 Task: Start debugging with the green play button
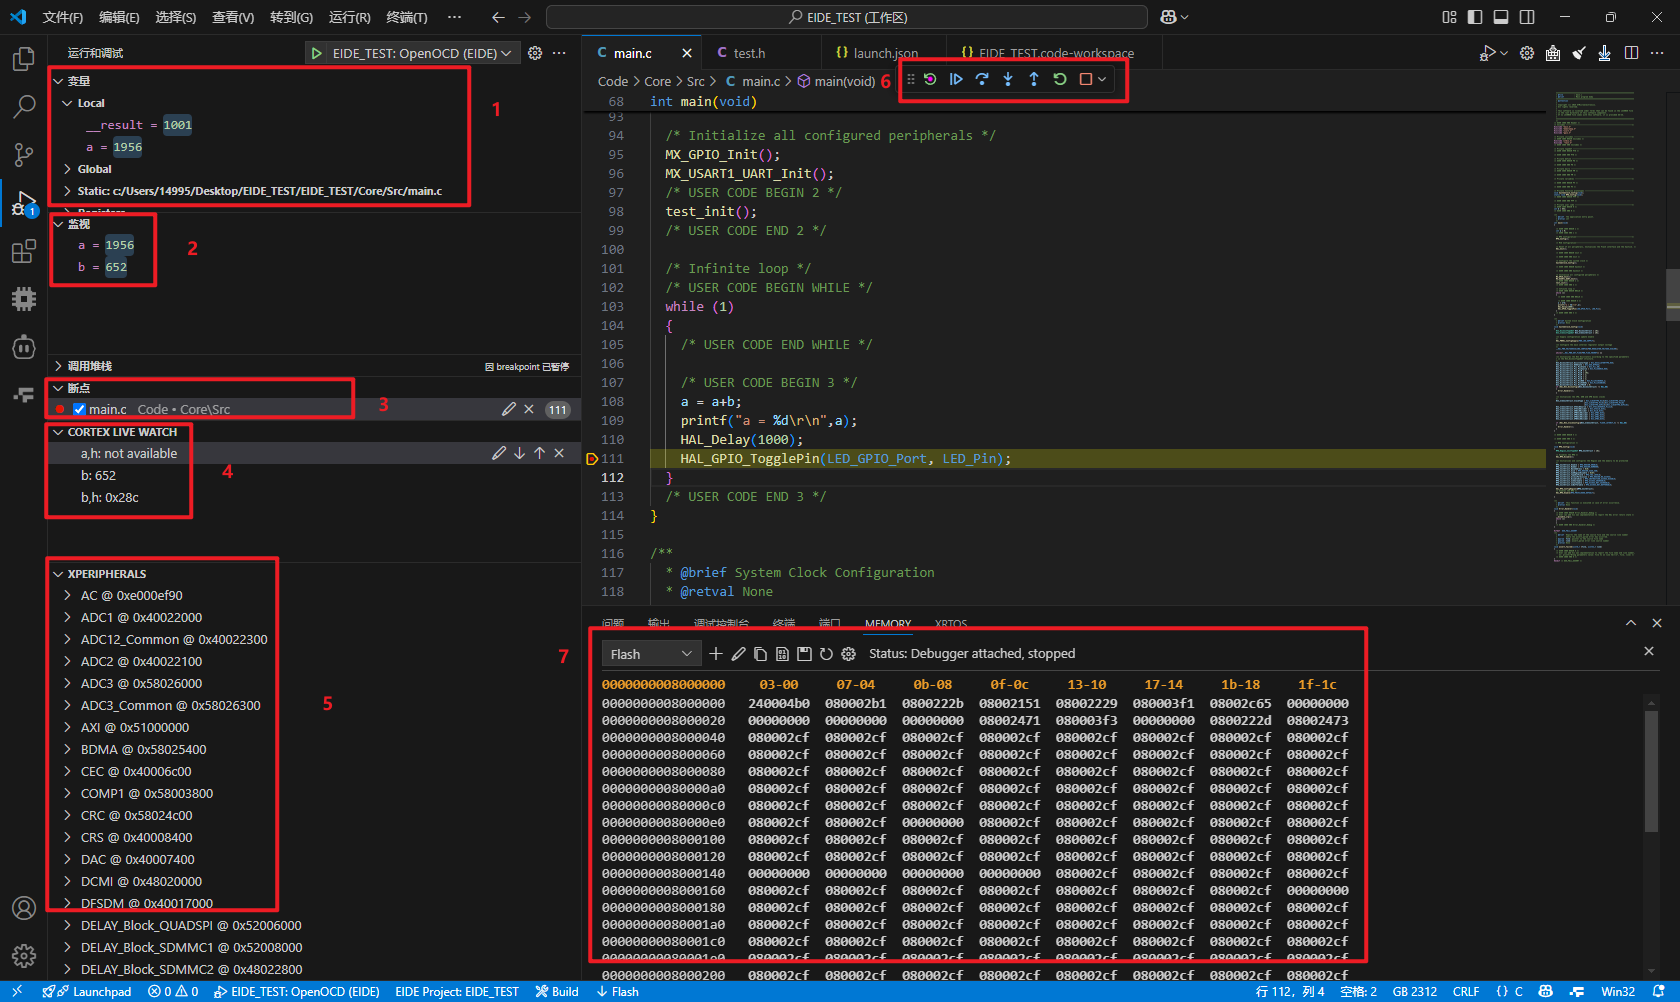coord(316,53)
